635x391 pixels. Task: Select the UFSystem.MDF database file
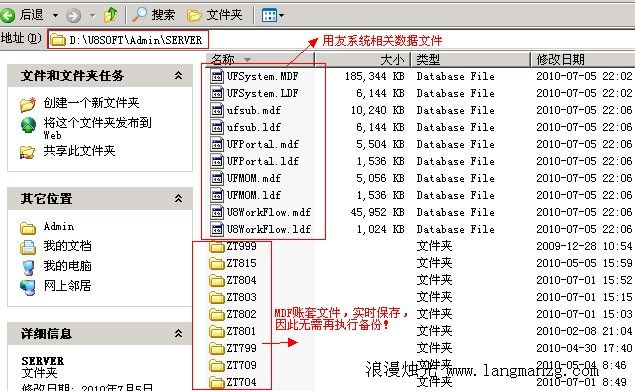click(x=254, y=76)
